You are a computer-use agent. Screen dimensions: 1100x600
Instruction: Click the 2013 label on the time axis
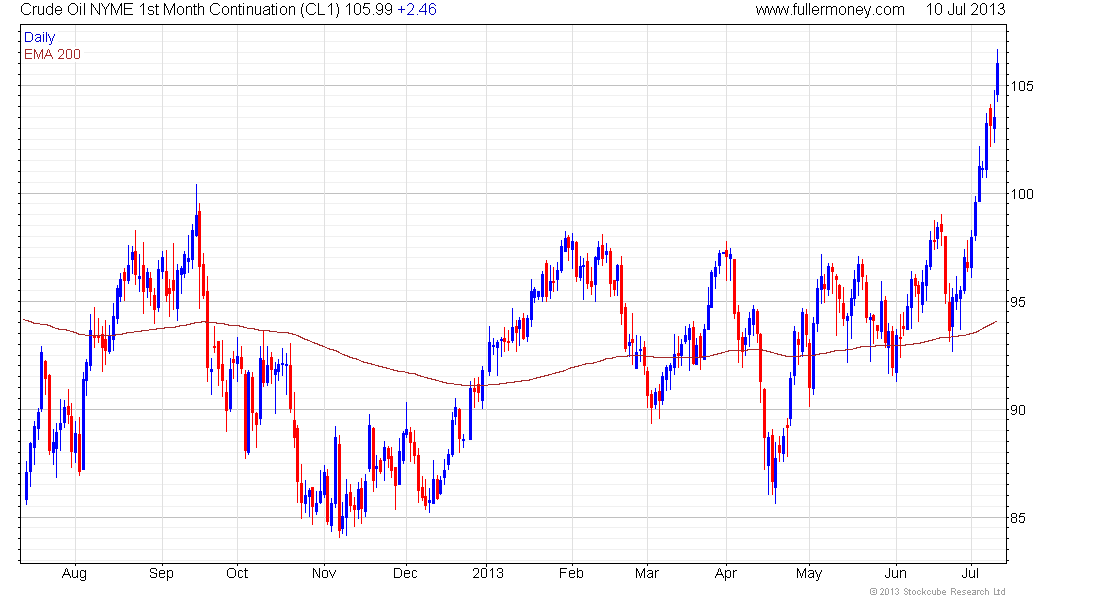[488, 573]
